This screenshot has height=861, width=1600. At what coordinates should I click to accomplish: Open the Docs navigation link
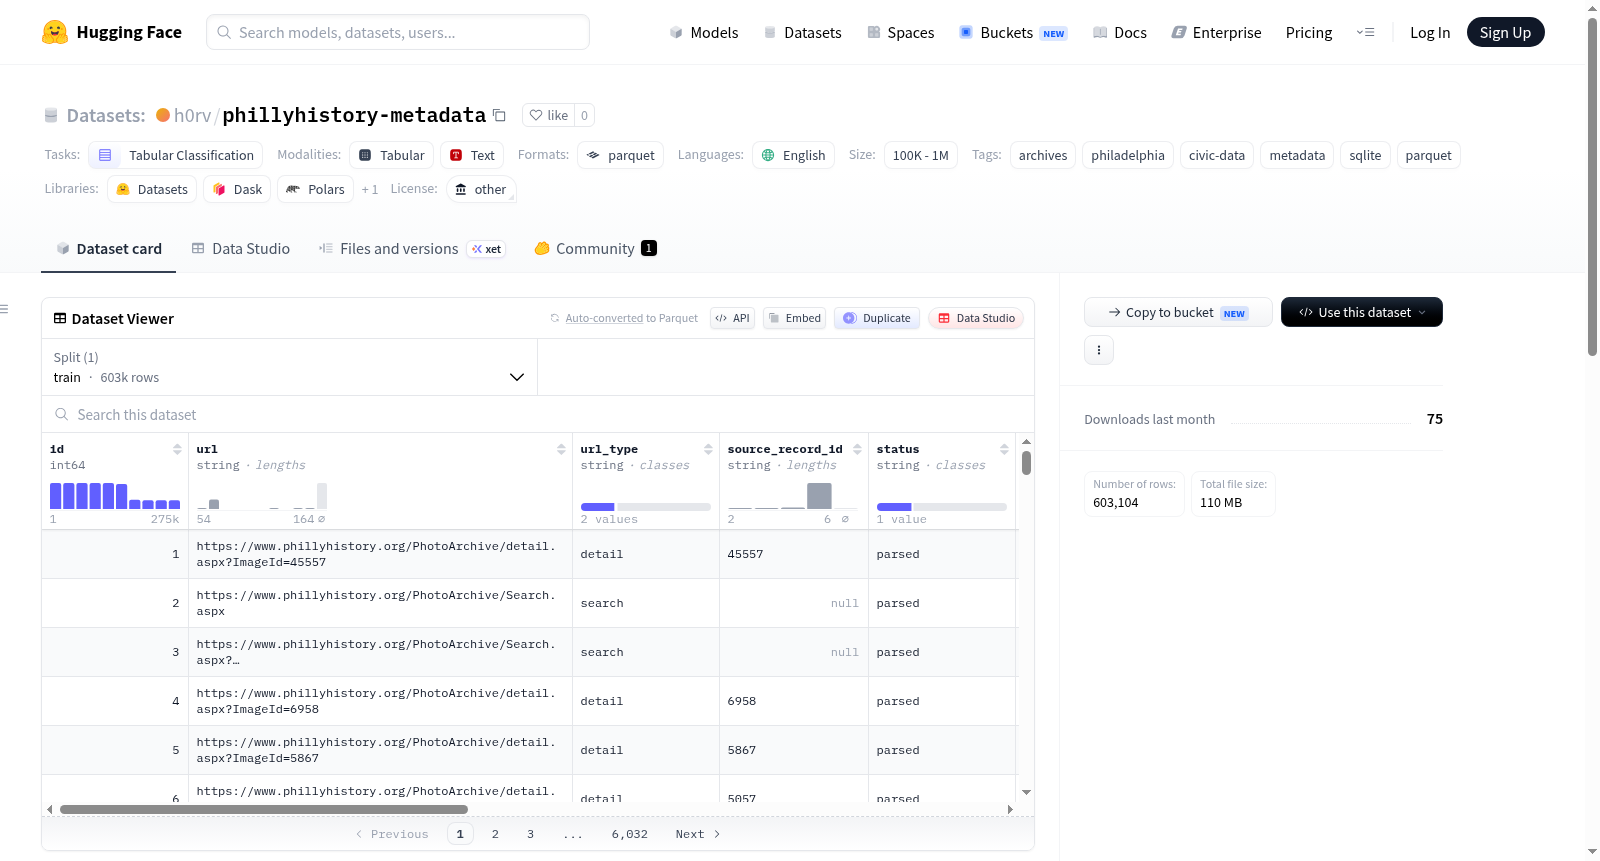coord(1120,32)
